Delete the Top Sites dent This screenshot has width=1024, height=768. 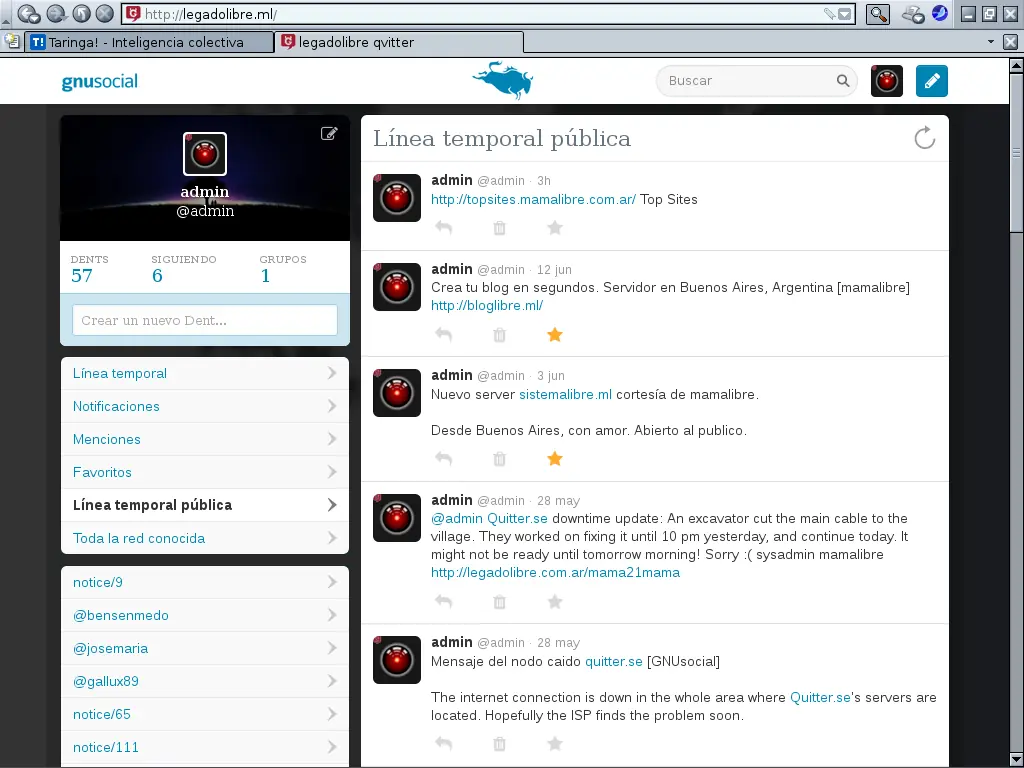click(500, 228)
